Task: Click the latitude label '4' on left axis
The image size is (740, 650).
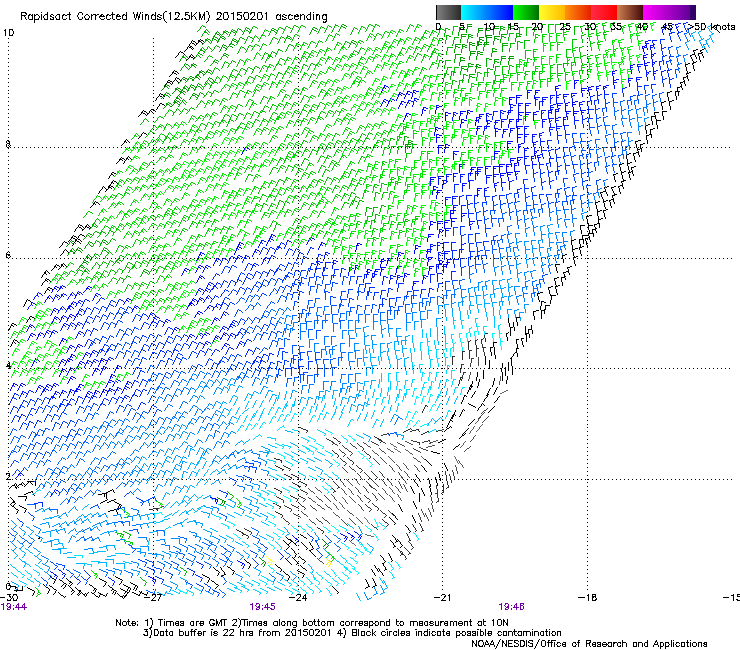Action: point(8,366)
